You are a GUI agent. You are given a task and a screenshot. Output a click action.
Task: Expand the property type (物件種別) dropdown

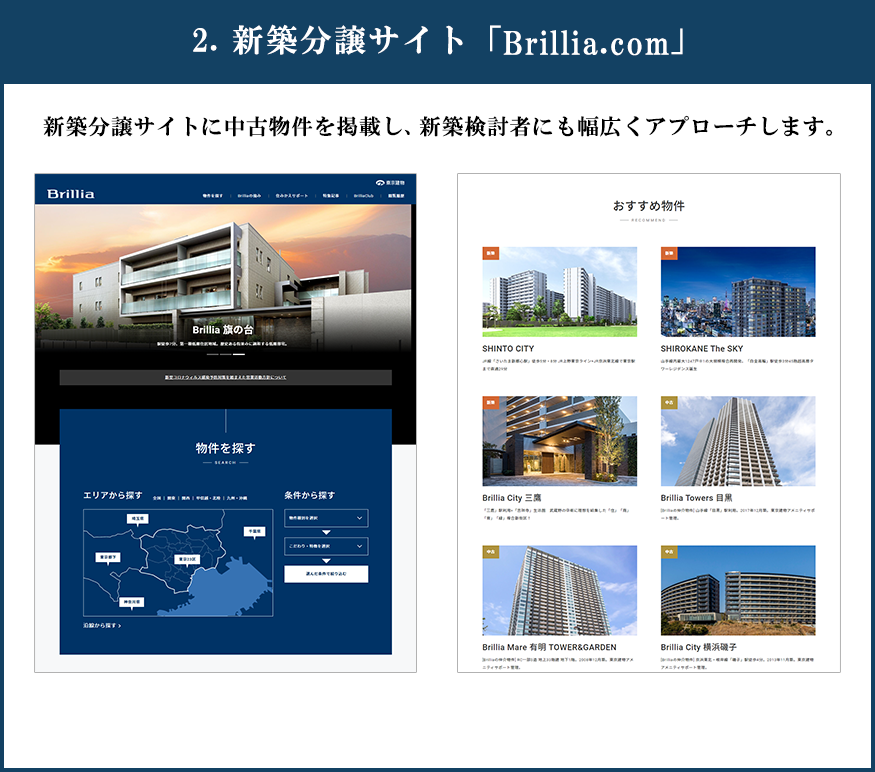(326, 518)
